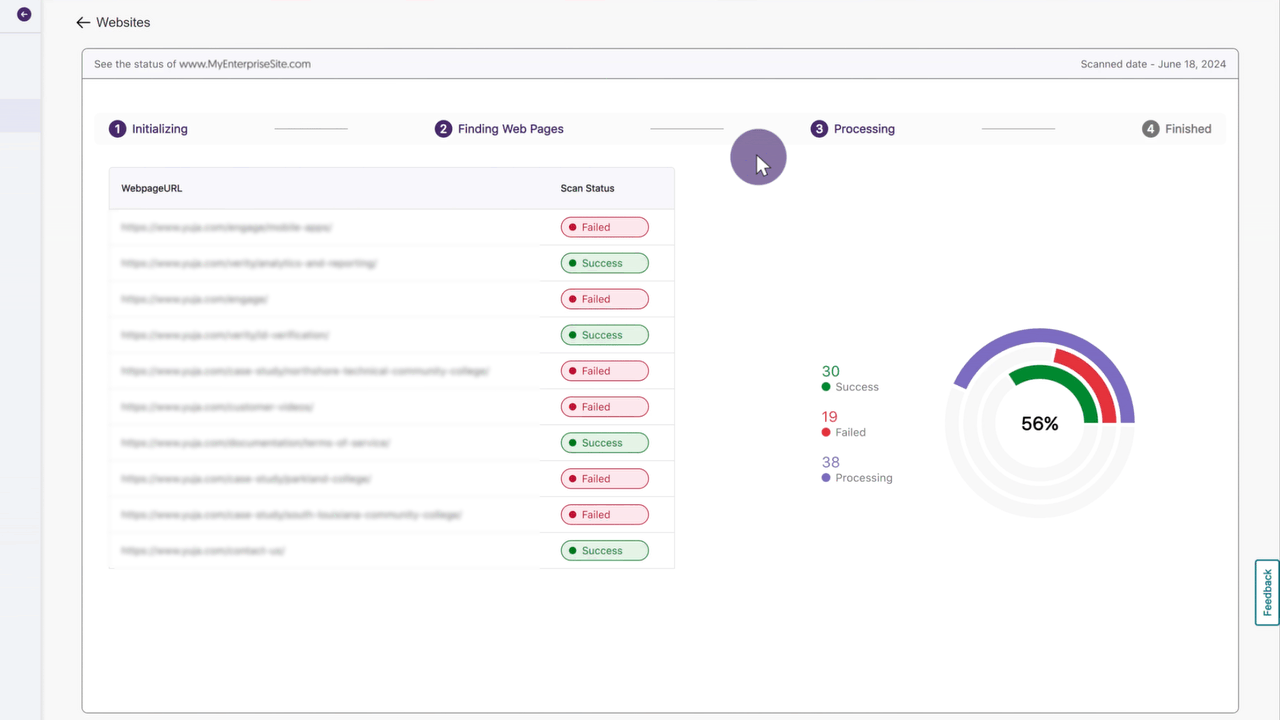Image resolution: width=1280 pixels, height=720 pixels.
Task: Collapse the sidebar with the purple arrow icon
Action: [24, 15]
